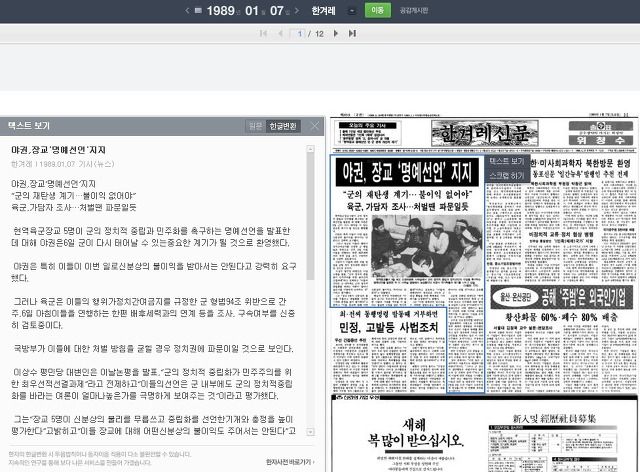The width and height of the screenshot is (640, 472).
Task: Click the subheadline 육군, 가담자 조사…처벌땐 파문일듯
Action: tap(407, 207)
